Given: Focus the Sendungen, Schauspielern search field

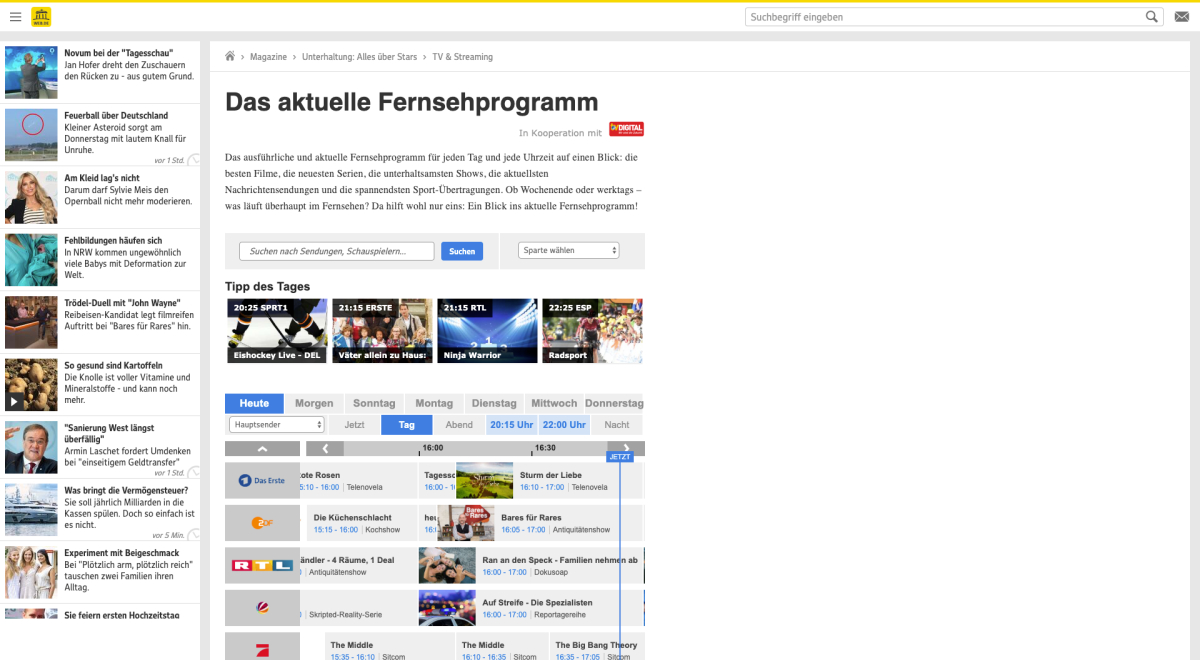Looking at the screenshot, I should click(337, 251).
